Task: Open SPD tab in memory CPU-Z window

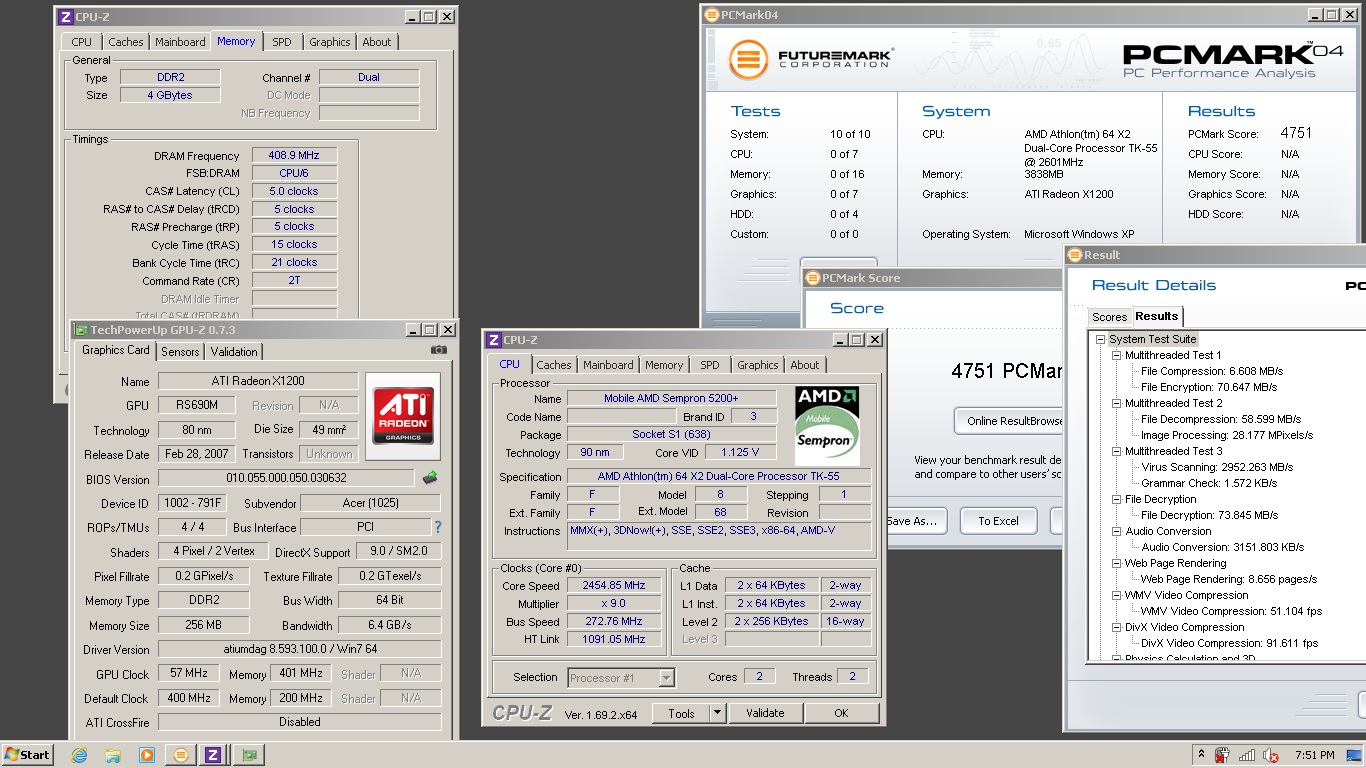Action: [282, 42]
